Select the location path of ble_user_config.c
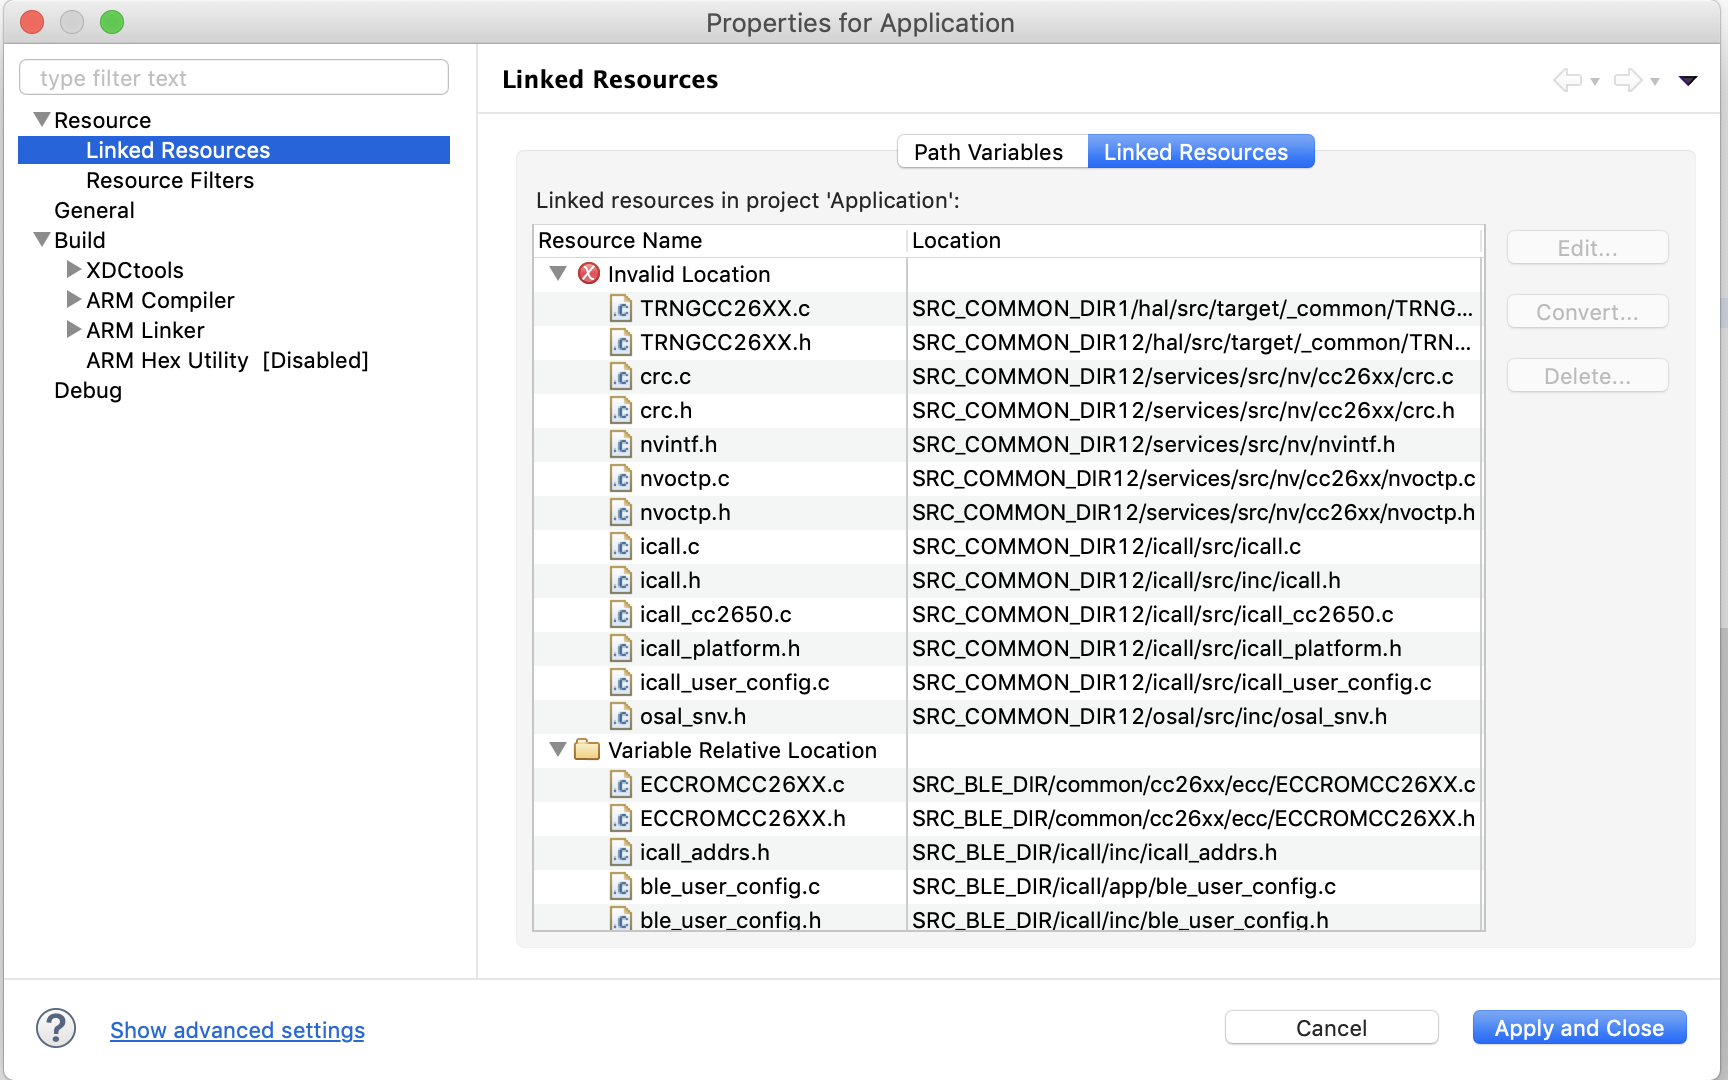This screenshot has height=1080, width=1728. (x=1124, y=886)
